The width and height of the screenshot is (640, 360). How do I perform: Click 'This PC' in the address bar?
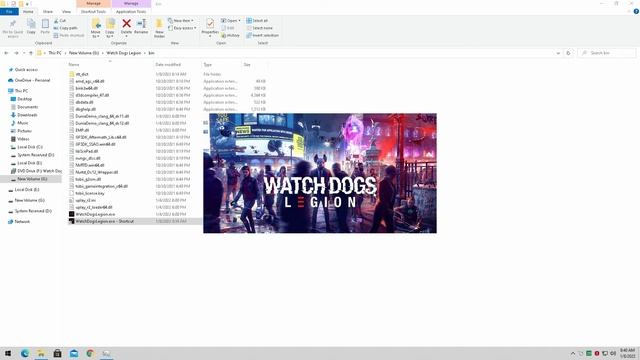coord(55,53)
